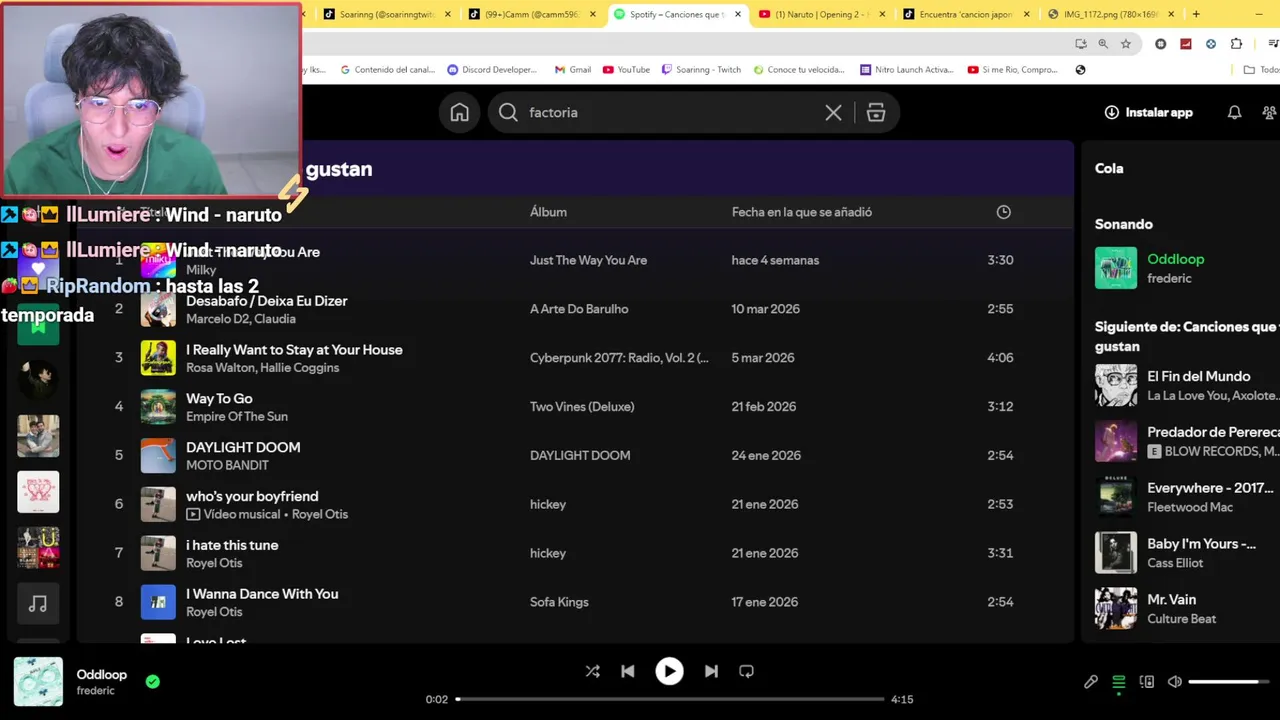Open the Todos bookmarks folder
The height and width of the screenshot is (720, 1280).
1261,70
